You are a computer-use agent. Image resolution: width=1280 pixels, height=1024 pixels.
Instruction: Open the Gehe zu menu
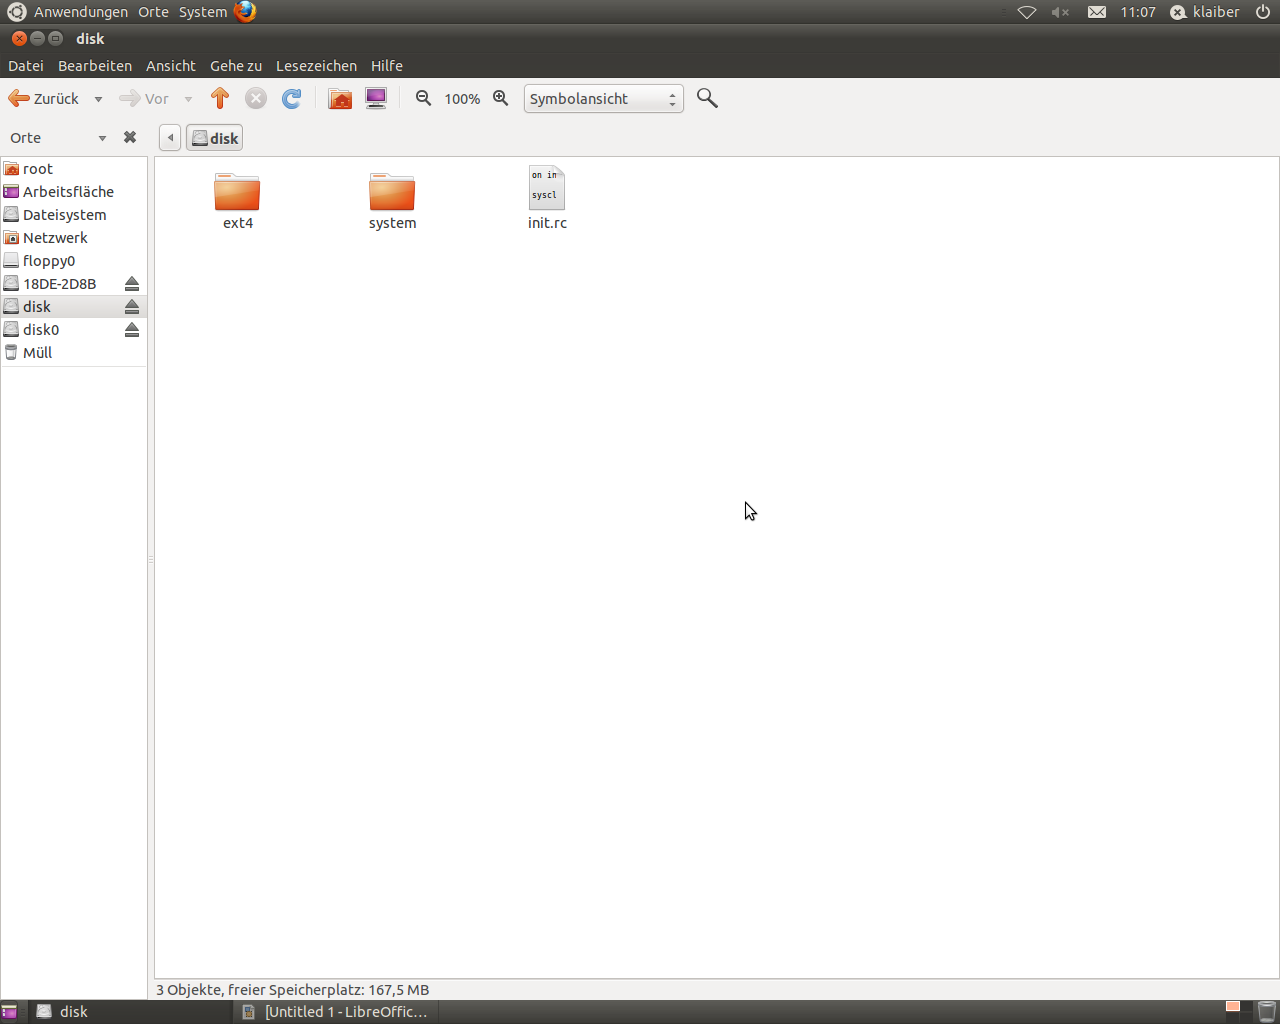[x=236, y=66]
